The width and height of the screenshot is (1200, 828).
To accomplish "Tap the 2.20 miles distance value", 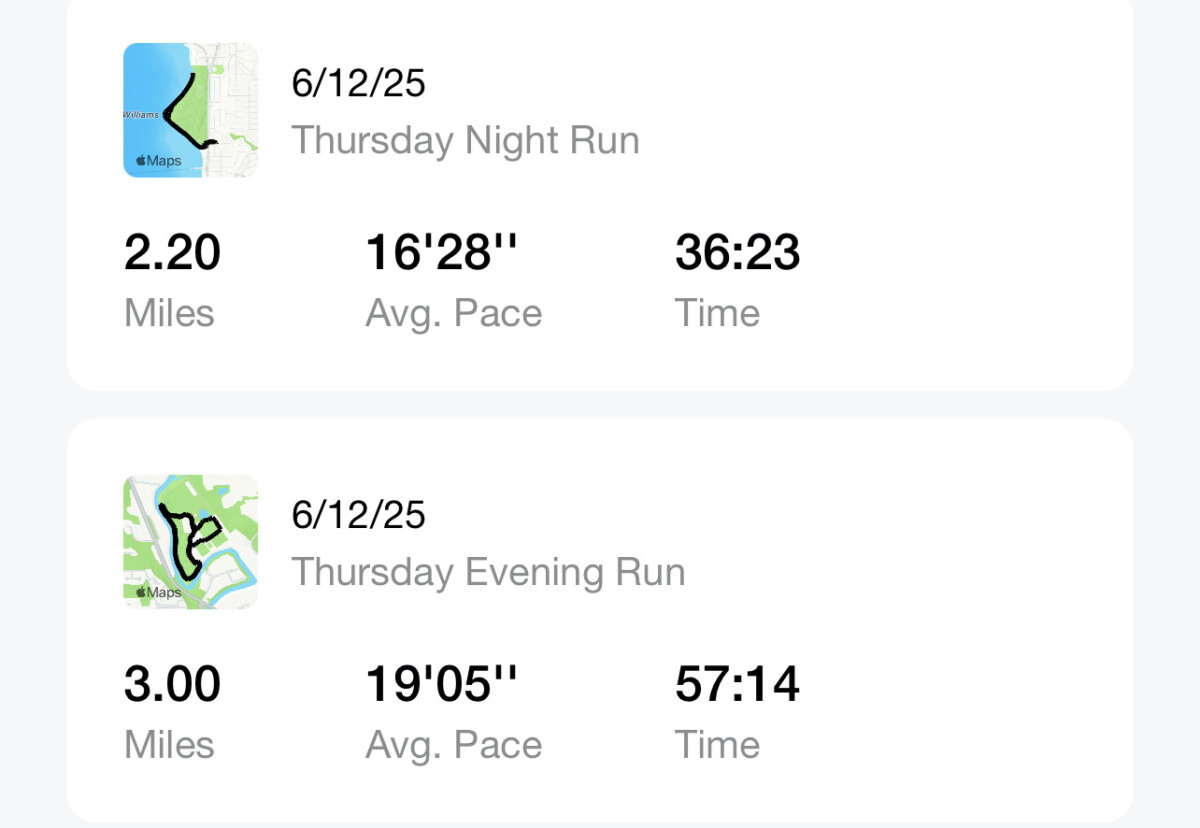I will tap(172, 252).
